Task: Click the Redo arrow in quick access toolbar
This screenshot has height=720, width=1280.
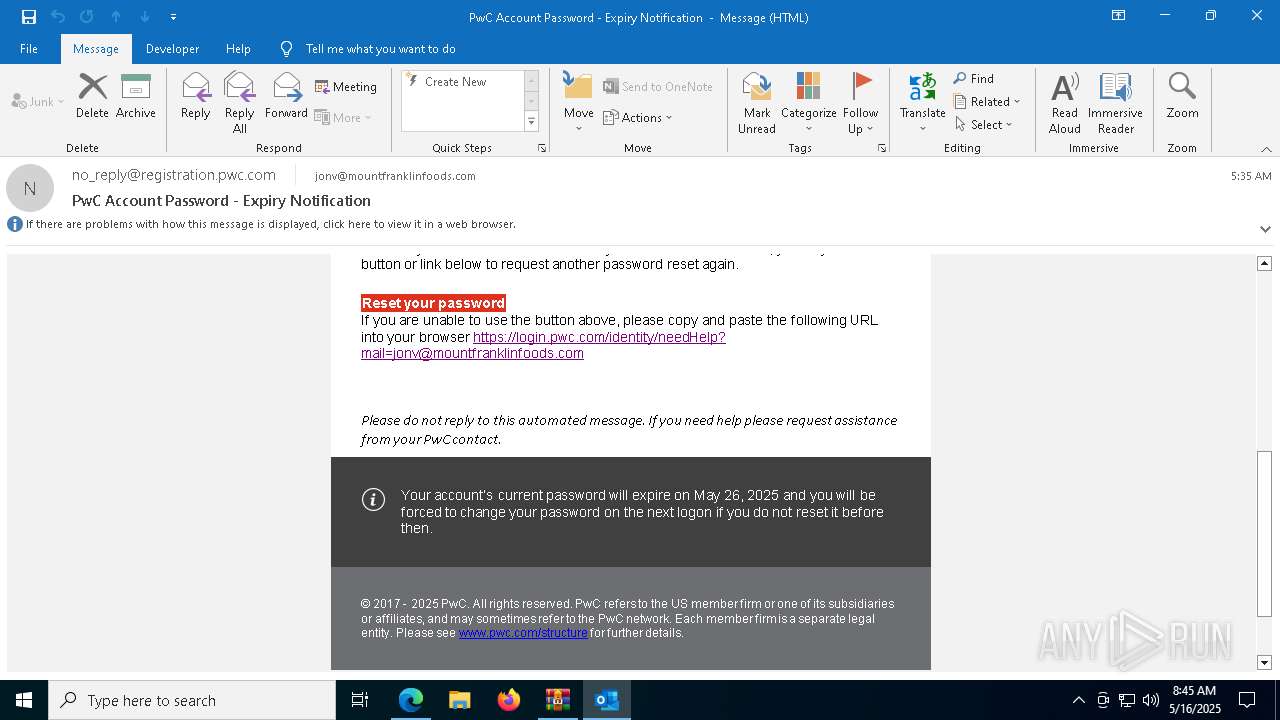Action: [x=87, y=17]
